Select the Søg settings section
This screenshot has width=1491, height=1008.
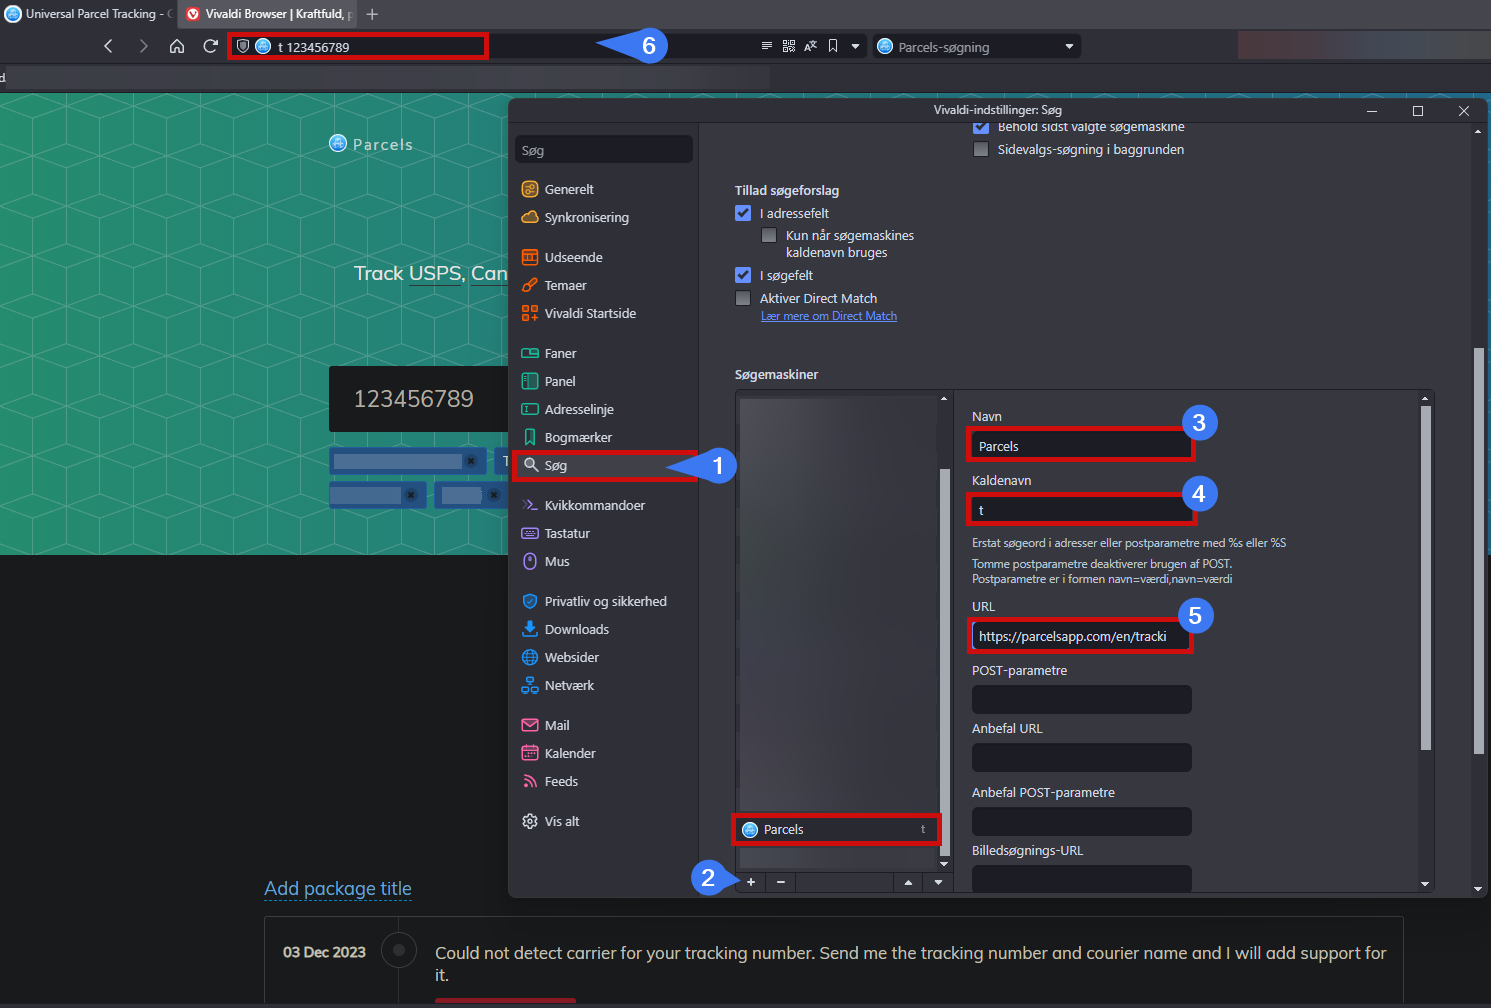click(604, 465)
